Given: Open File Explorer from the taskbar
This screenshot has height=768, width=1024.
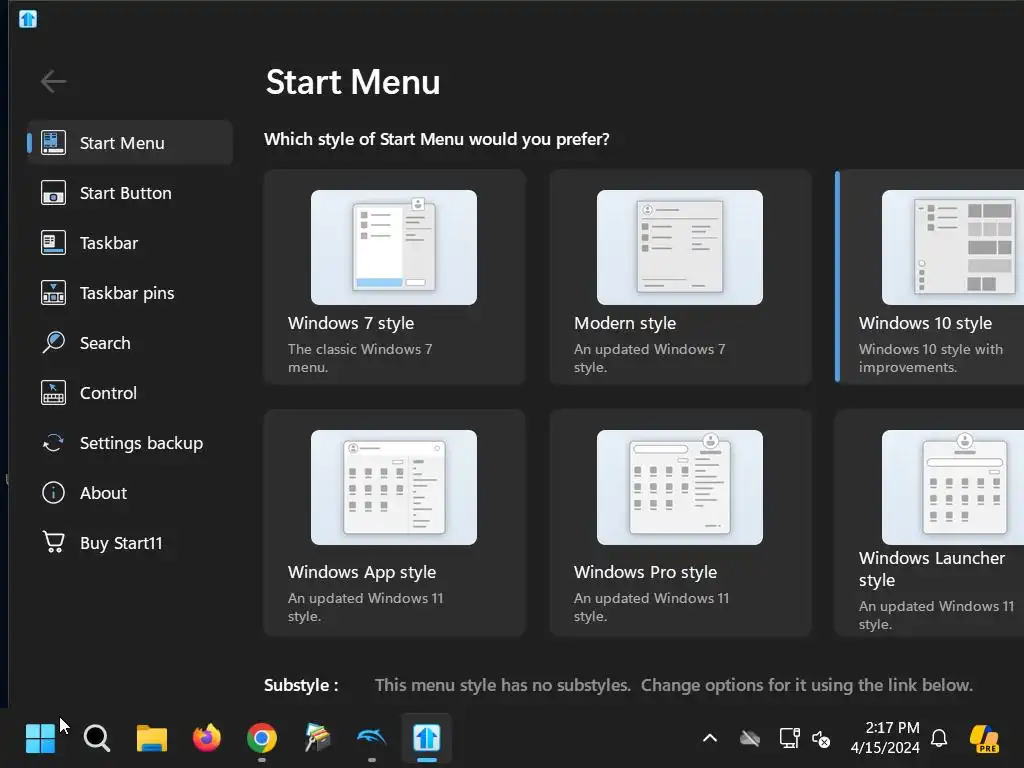Looking at the screenshot, I should (x=152, y=739).
